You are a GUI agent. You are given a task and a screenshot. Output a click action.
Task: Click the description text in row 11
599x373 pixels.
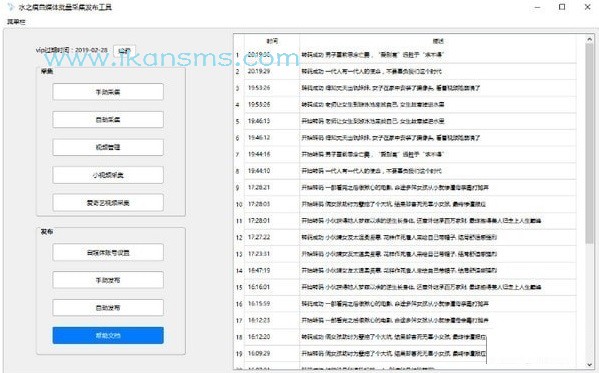point(421,221)
